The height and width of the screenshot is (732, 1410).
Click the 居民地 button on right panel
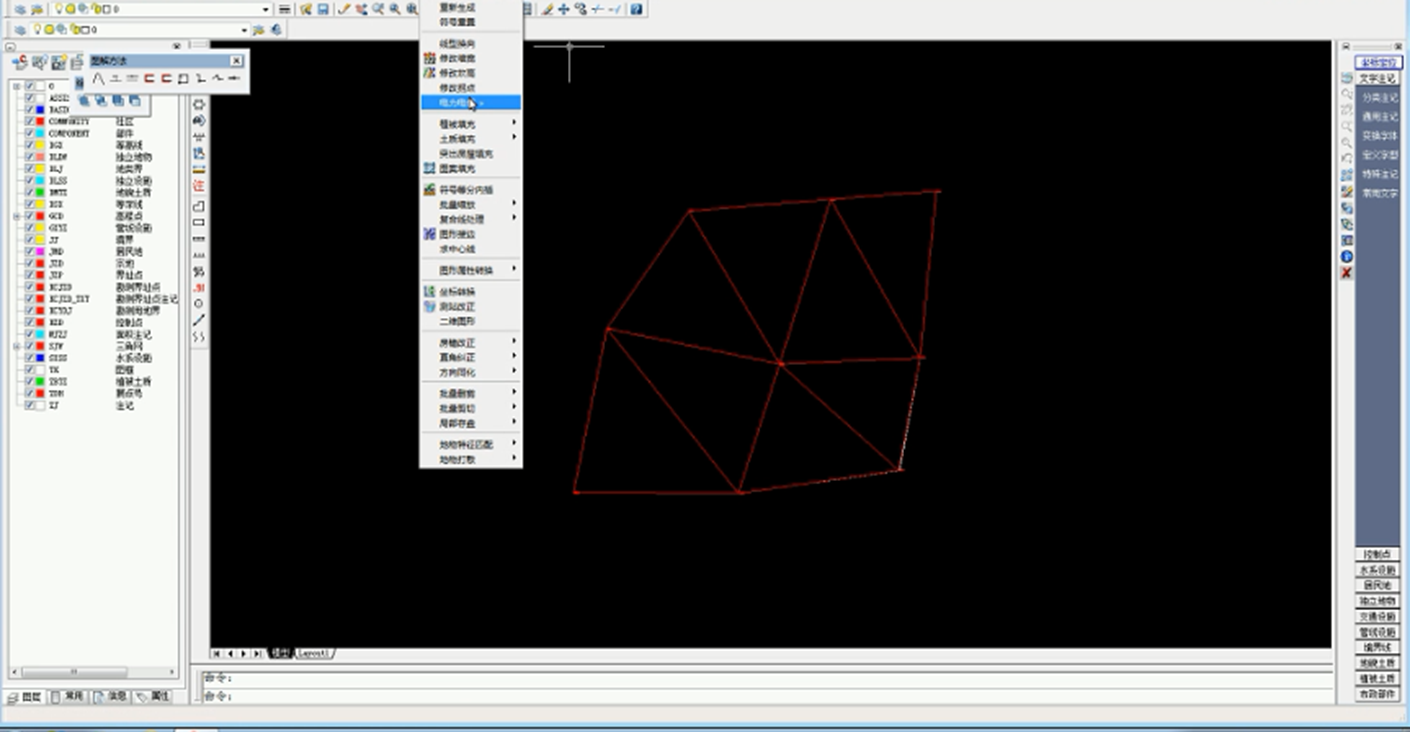(x=1377, y=585)
